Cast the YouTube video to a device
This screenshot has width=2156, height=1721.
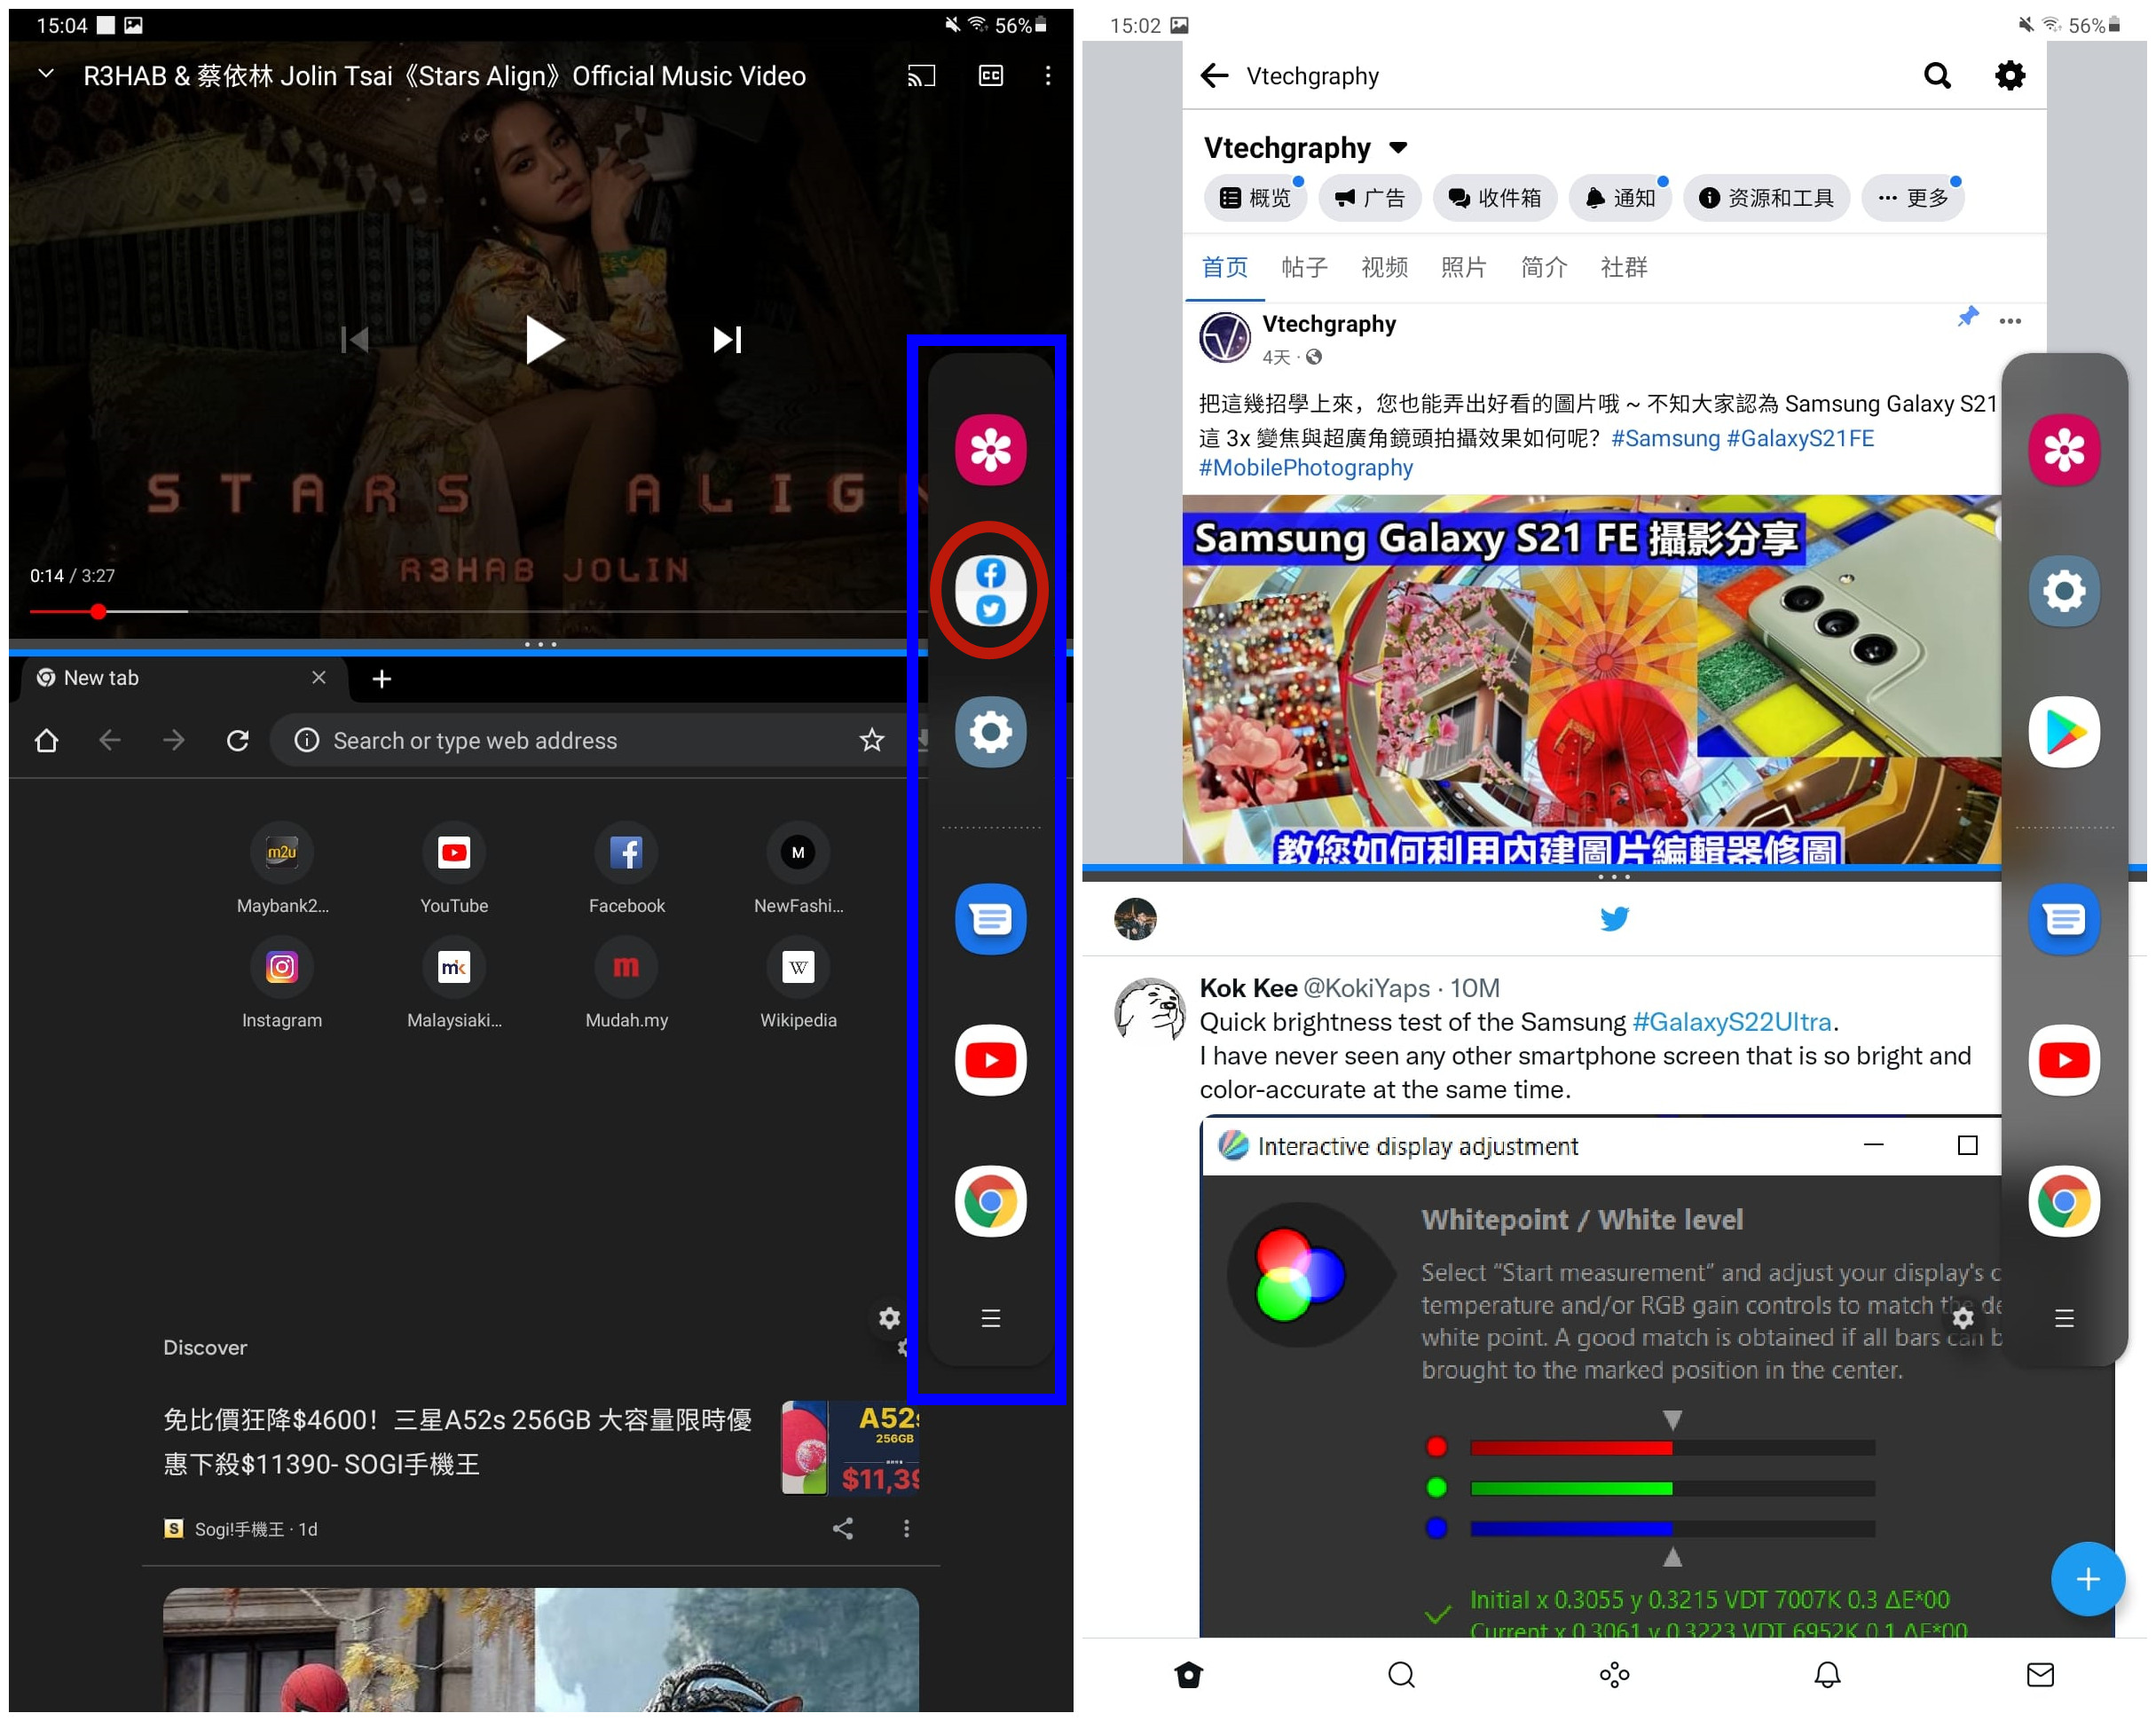click(x=921, y=76)
